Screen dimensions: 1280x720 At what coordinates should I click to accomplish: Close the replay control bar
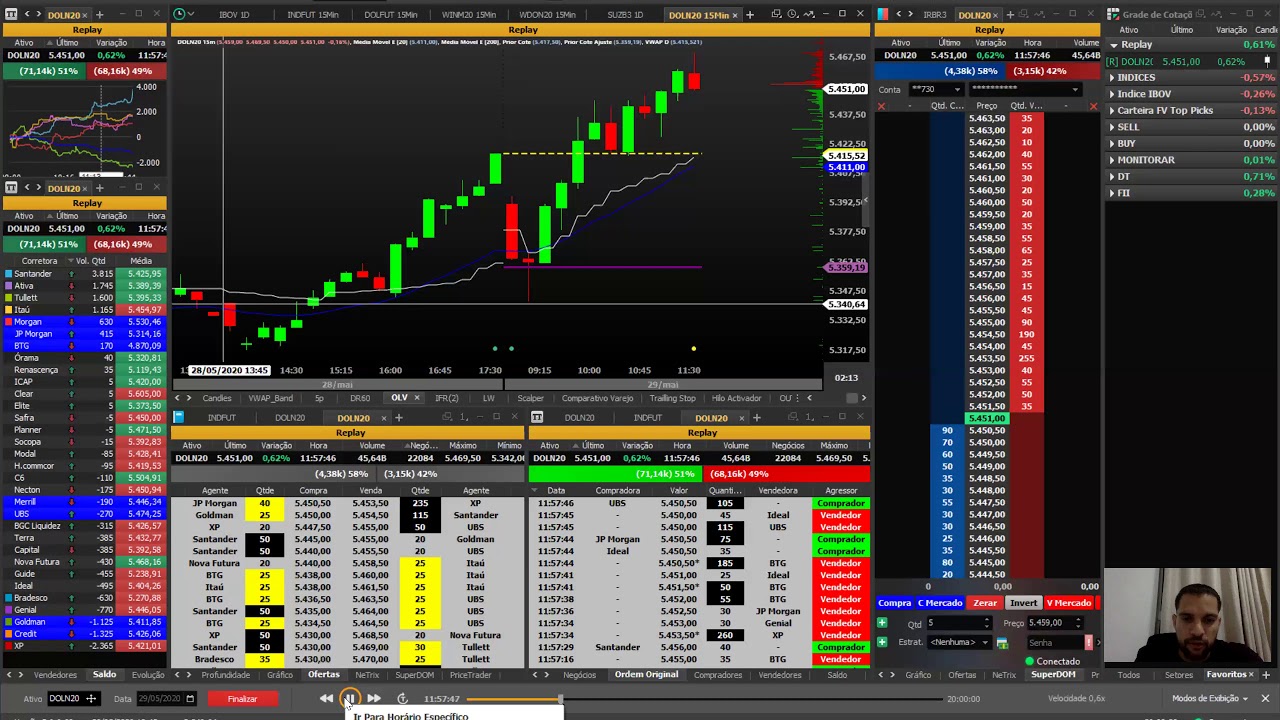(x=1265, y=699)
